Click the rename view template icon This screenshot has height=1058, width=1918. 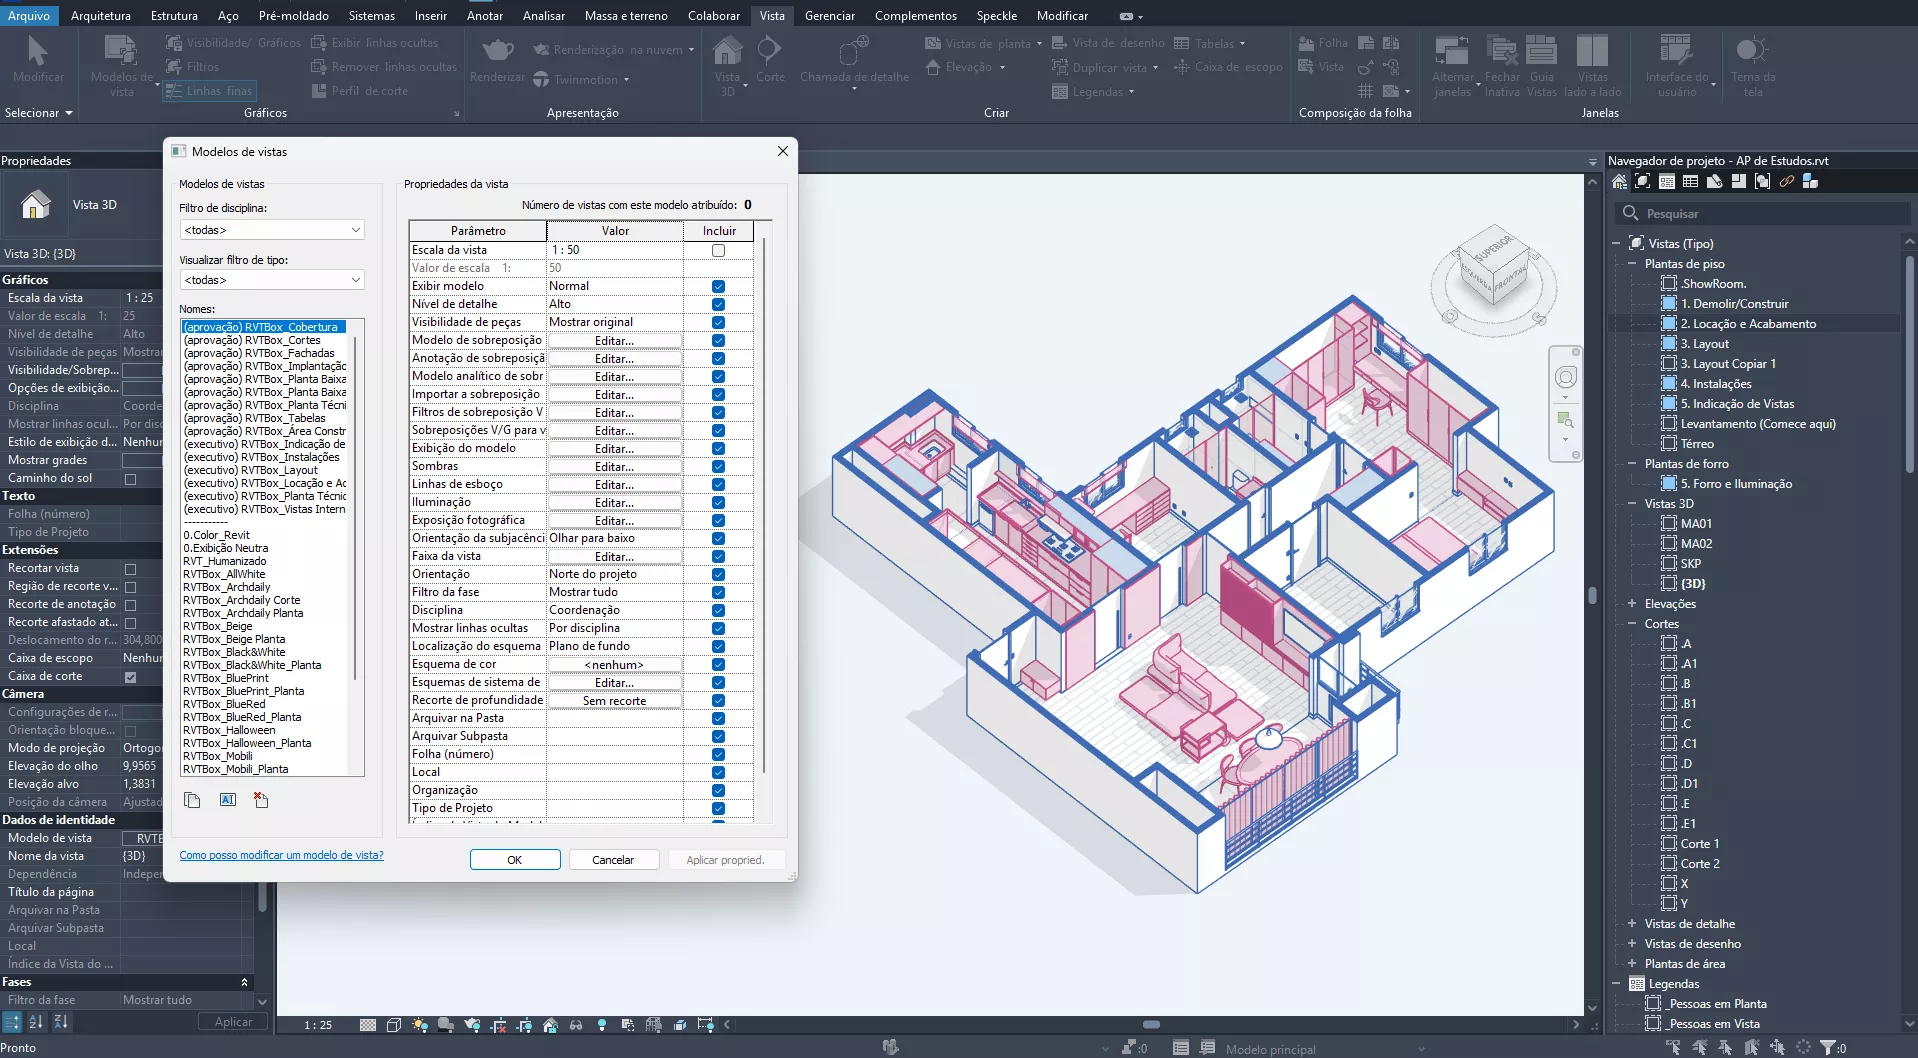click(228, 800)
